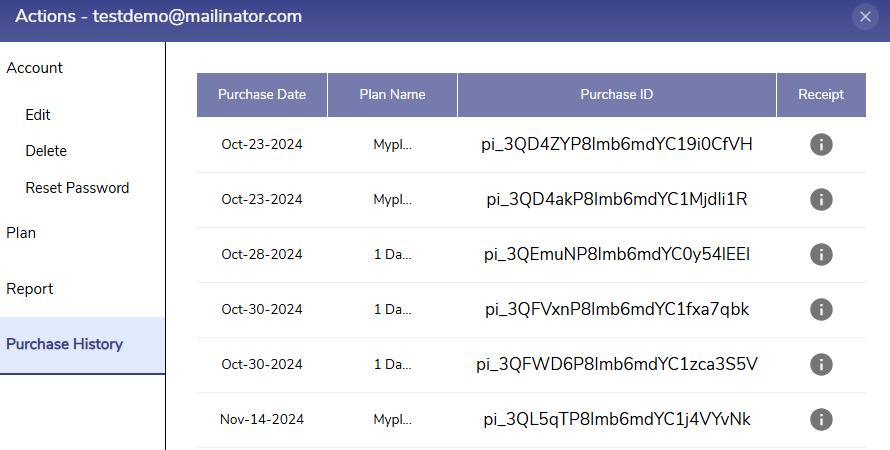890x450 pixels.
Task: Close the Actions dialog
Action: tap(865, 16)
